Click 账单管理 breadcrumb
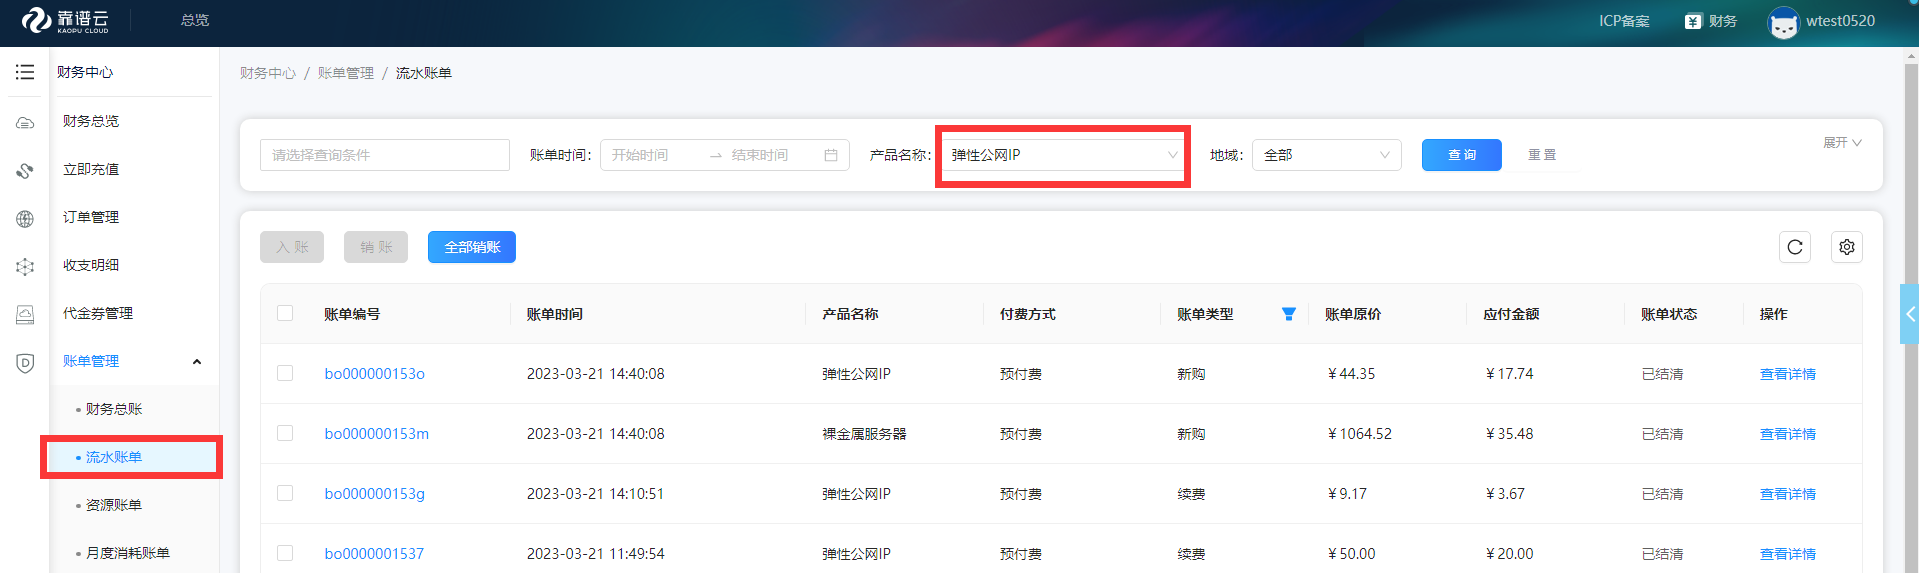The height and width of the screenshot is (573, 1919). [346, 73]
